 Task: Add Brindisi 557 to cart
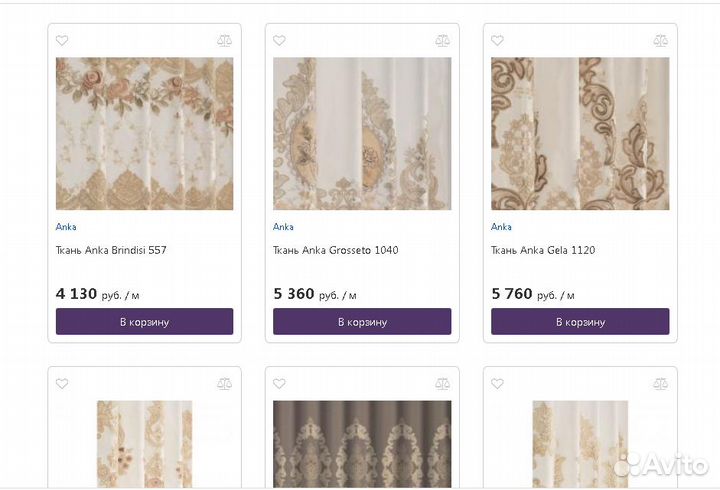point(144,322)
